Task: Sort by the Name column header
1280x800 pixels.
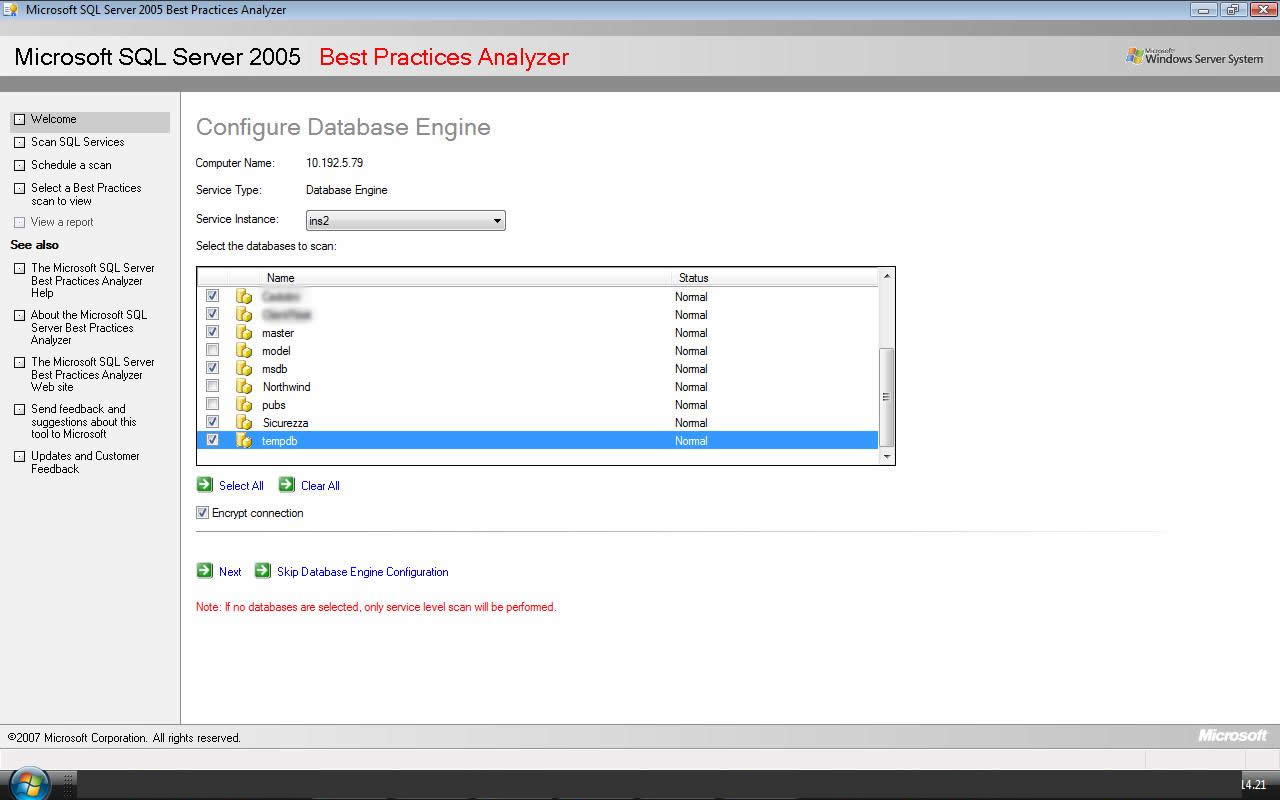Action: pos(466,278)
